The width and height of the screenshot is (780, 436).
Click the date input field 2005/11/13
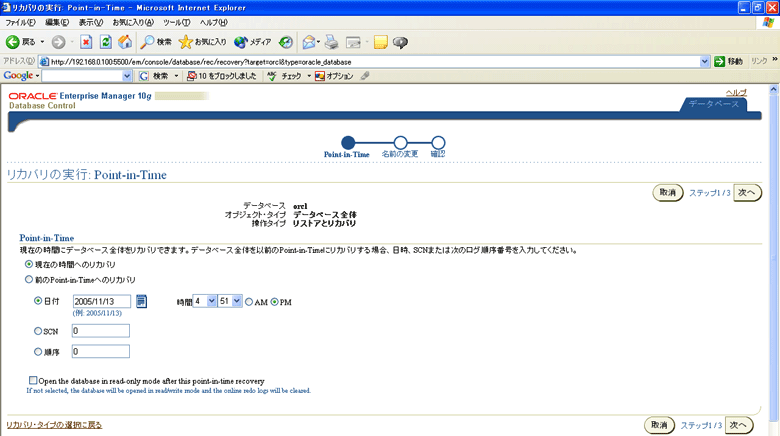[101, 301]
